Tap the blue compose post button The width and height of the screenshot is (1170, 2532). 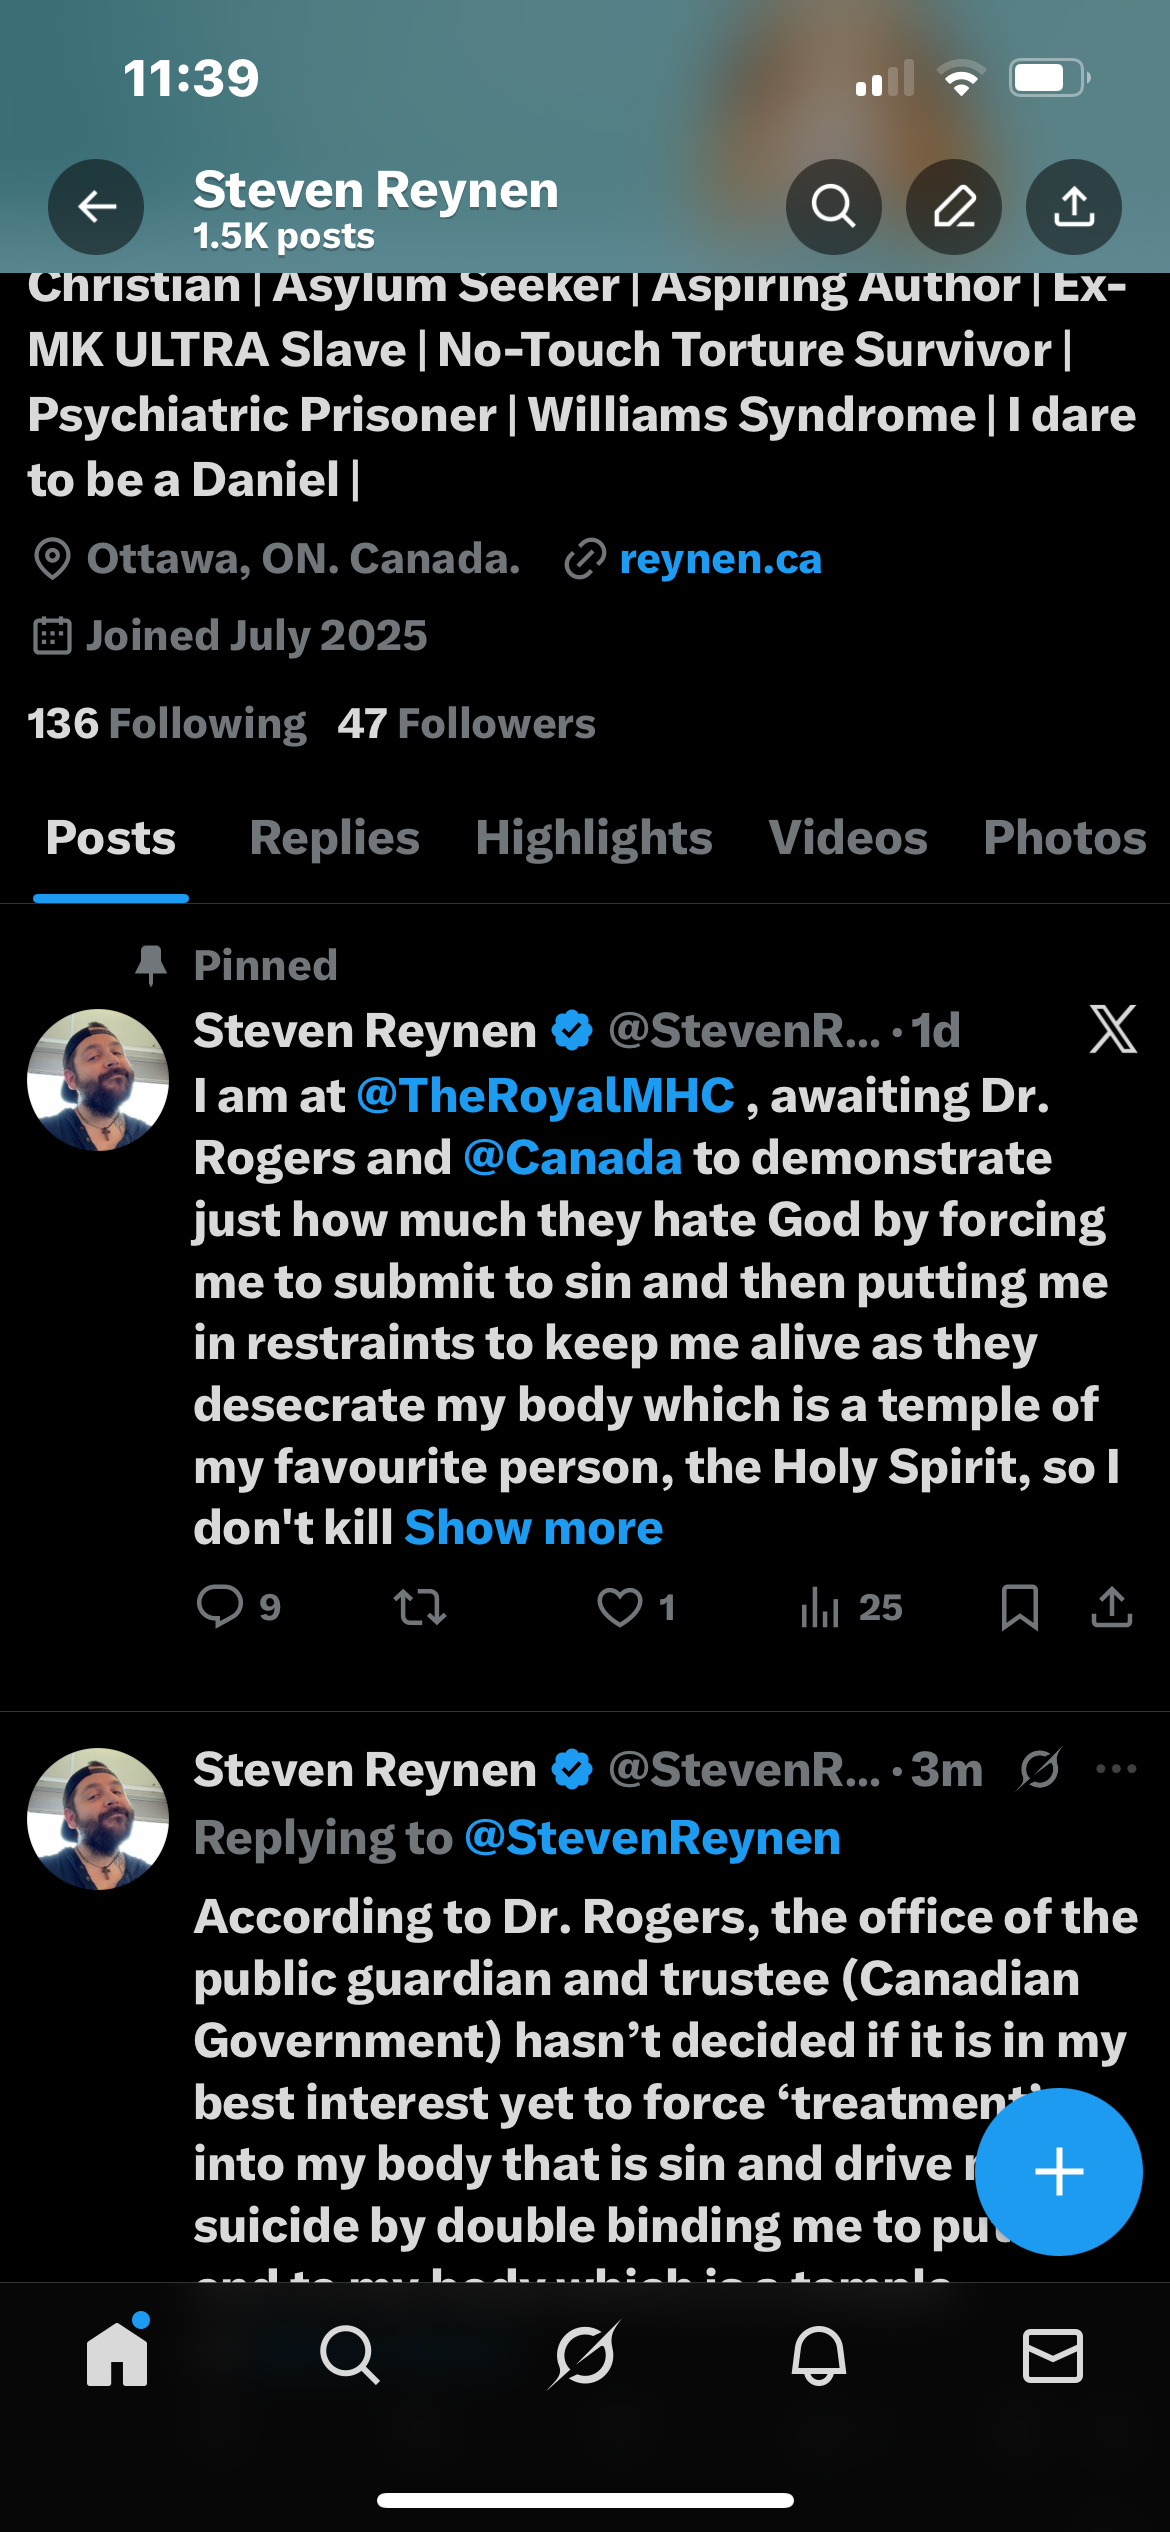click(x=1058, y=2171)
